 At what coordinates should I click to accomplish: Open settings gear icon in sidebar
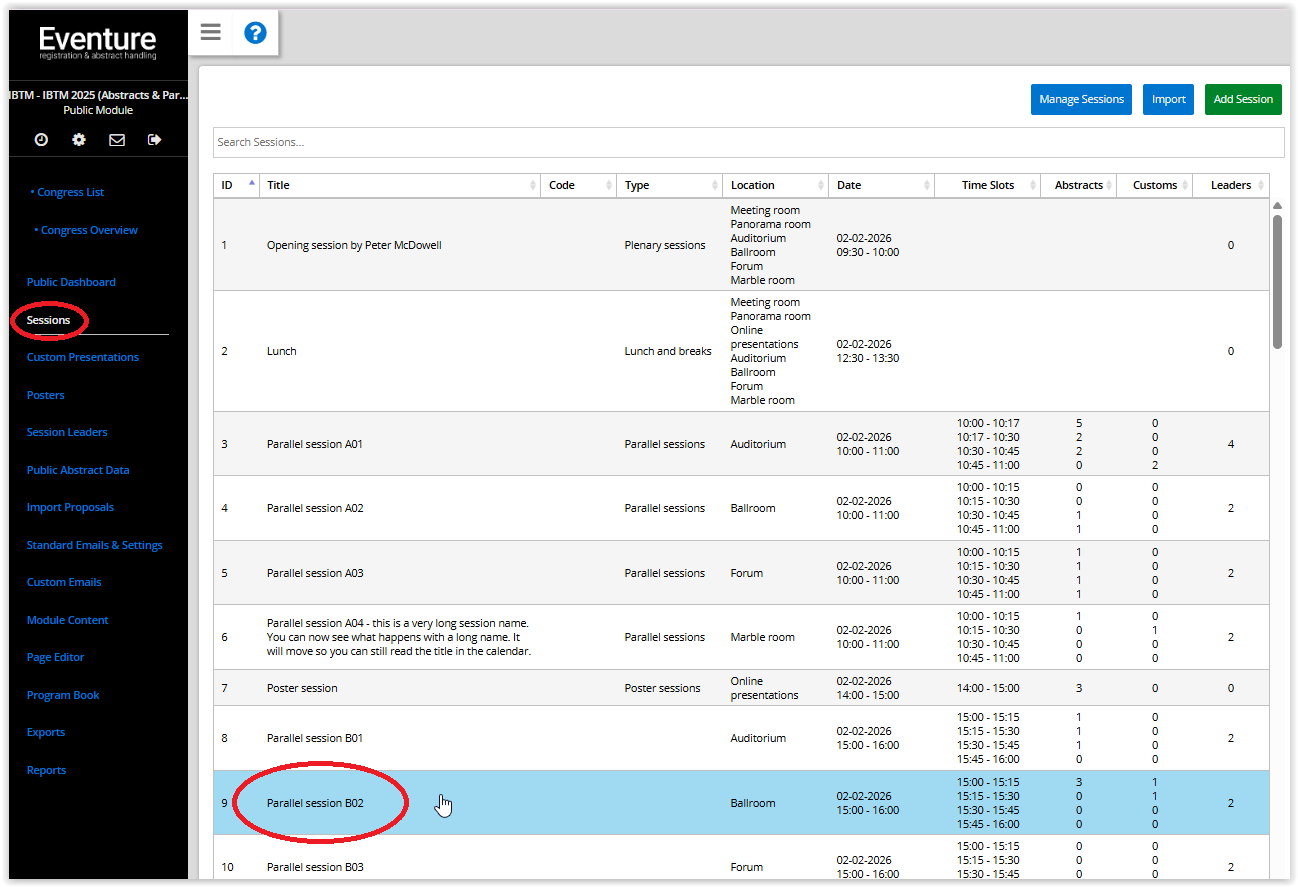[x=79, y=140]
